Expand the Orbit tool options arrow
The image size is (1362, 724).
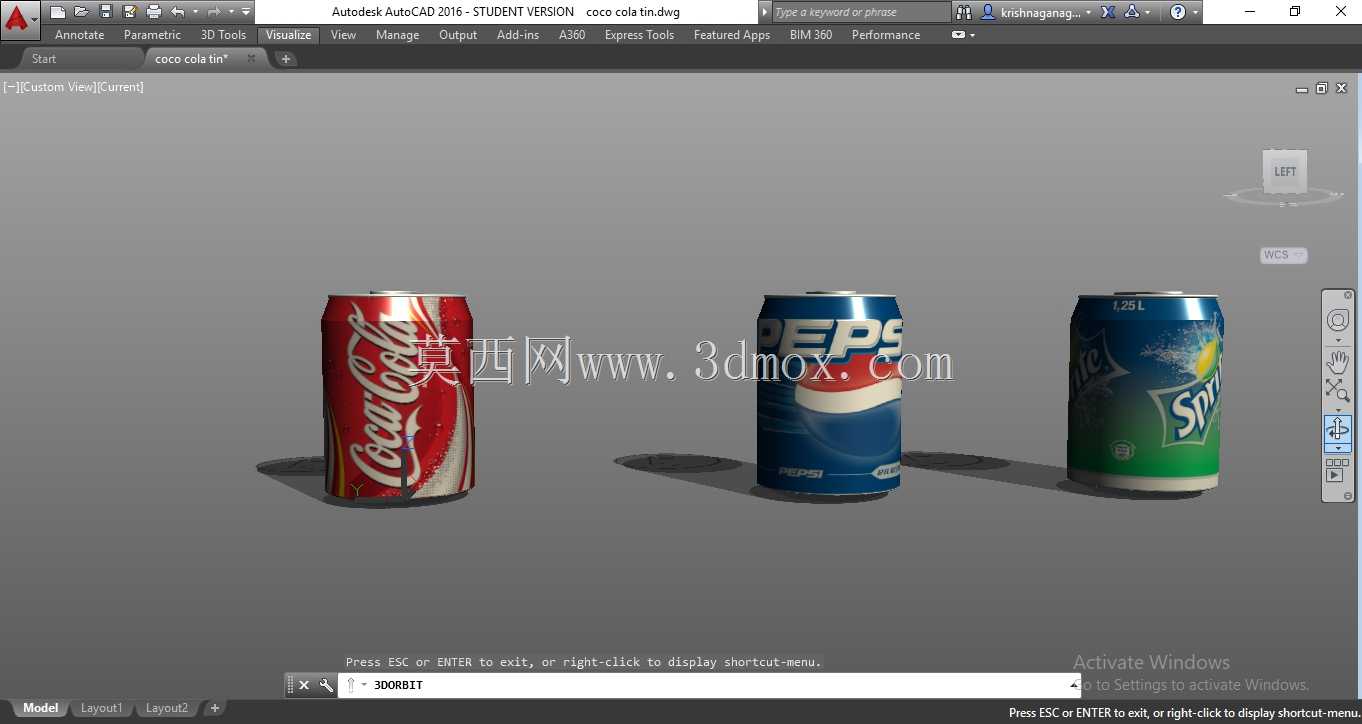click(x=1338, y=448)
